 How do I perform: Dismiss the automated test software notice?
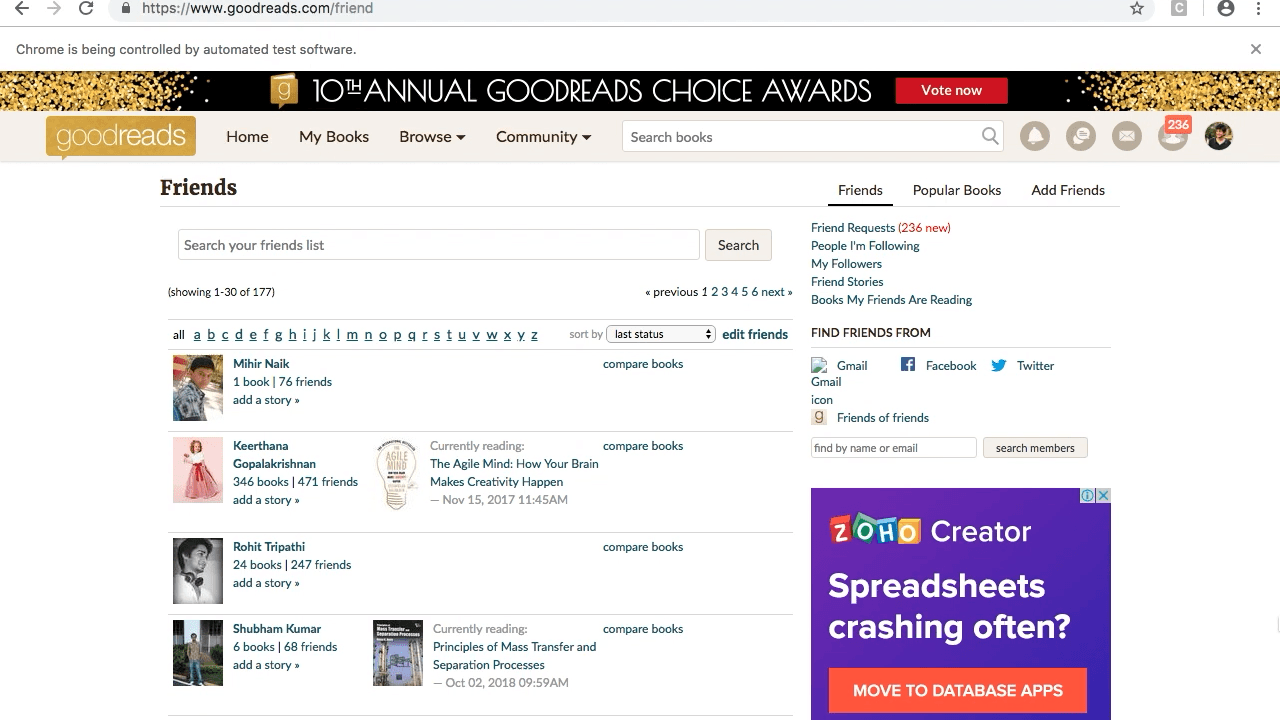point(1256,49)
